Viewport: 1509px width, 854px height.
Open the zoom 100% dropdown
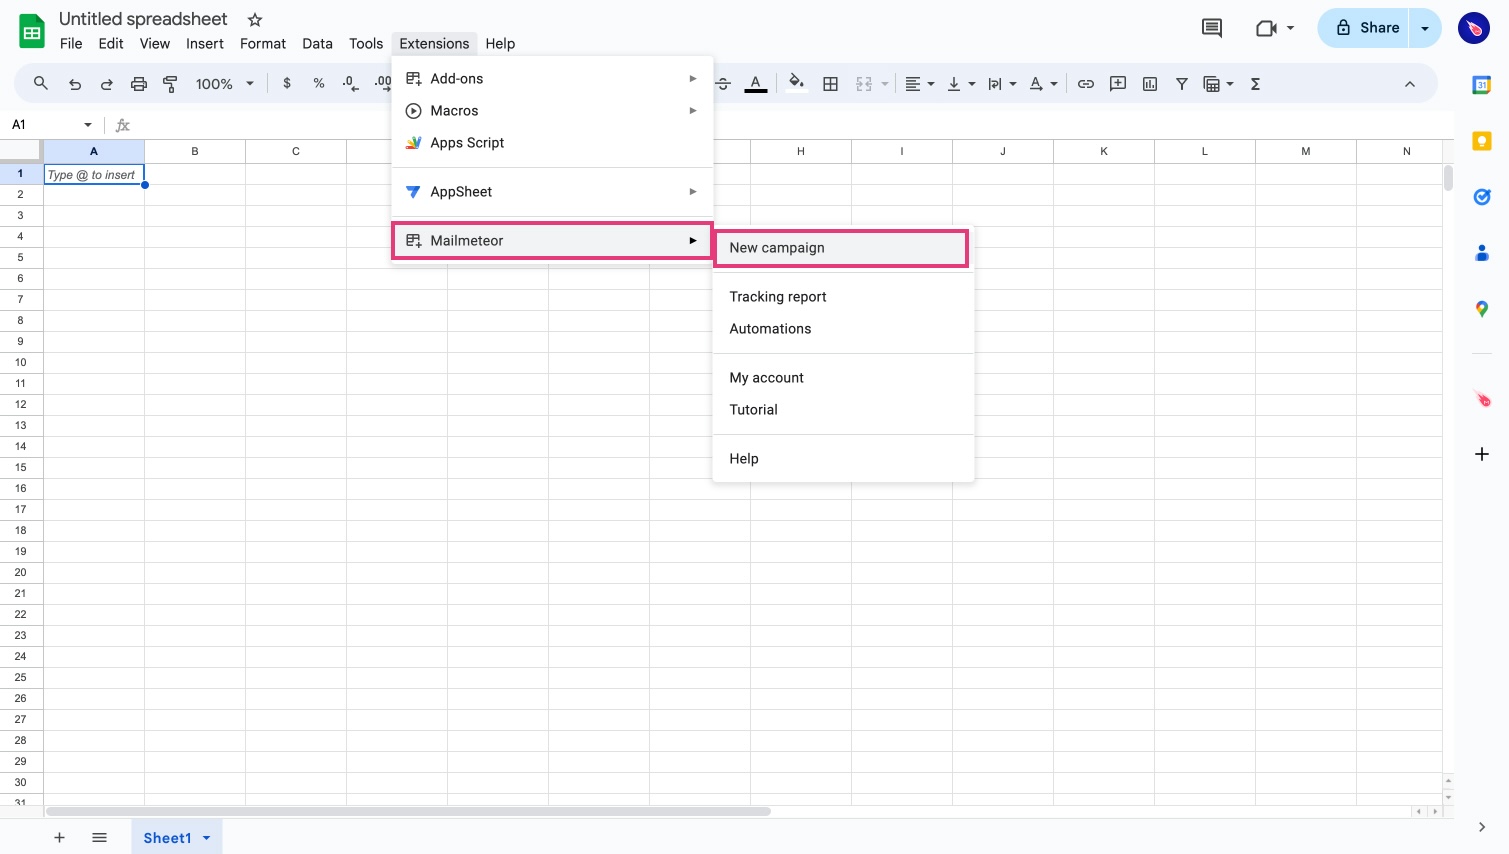[225, 84]
